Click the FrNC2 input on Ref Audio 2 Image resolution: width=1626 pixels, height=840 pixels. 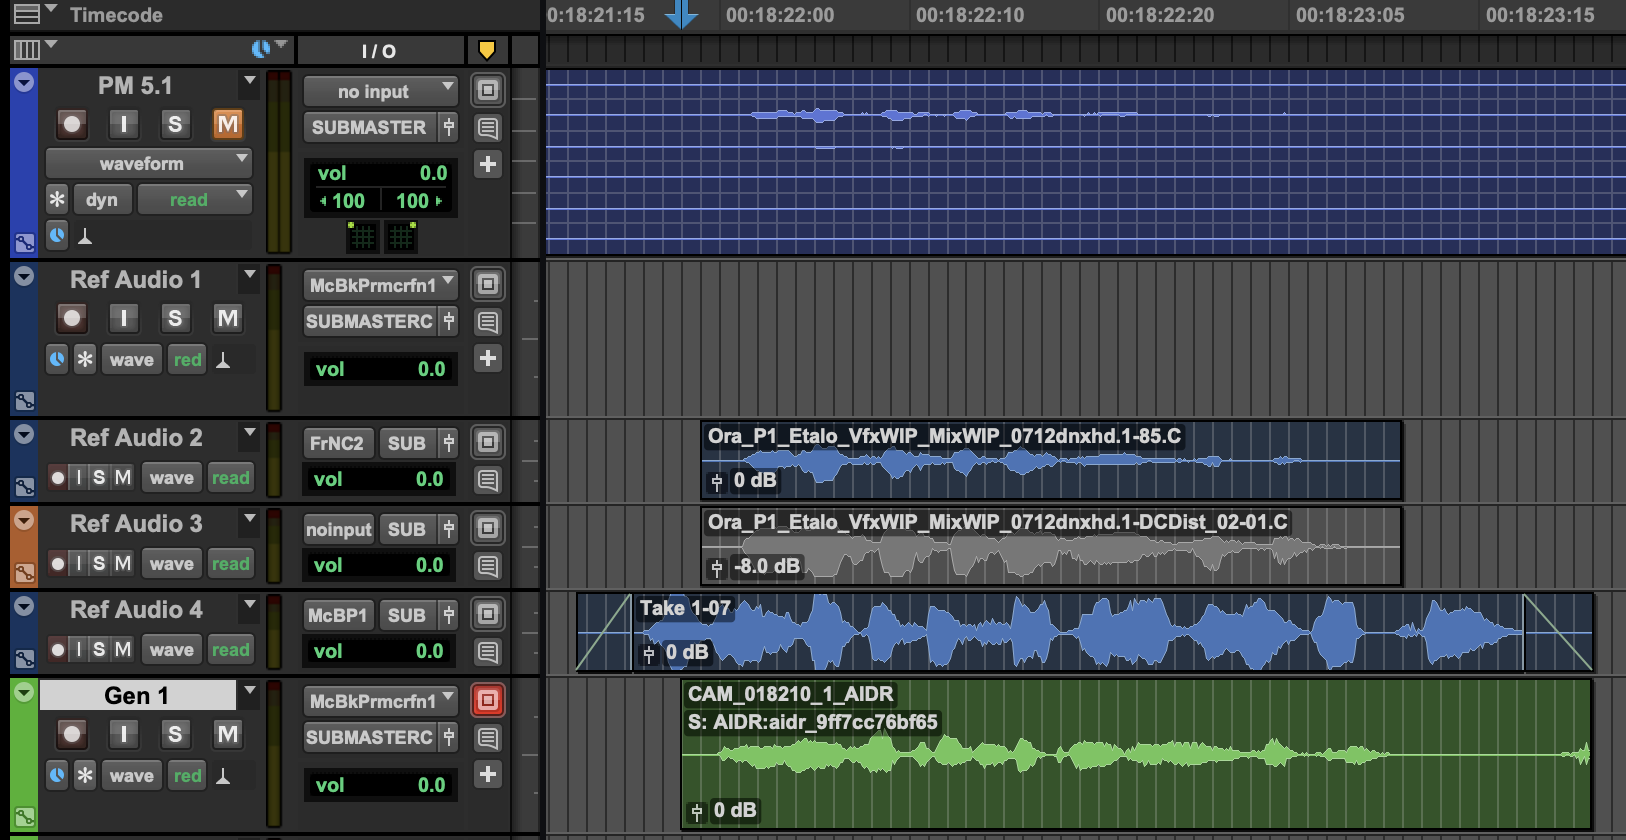[337, 443]
